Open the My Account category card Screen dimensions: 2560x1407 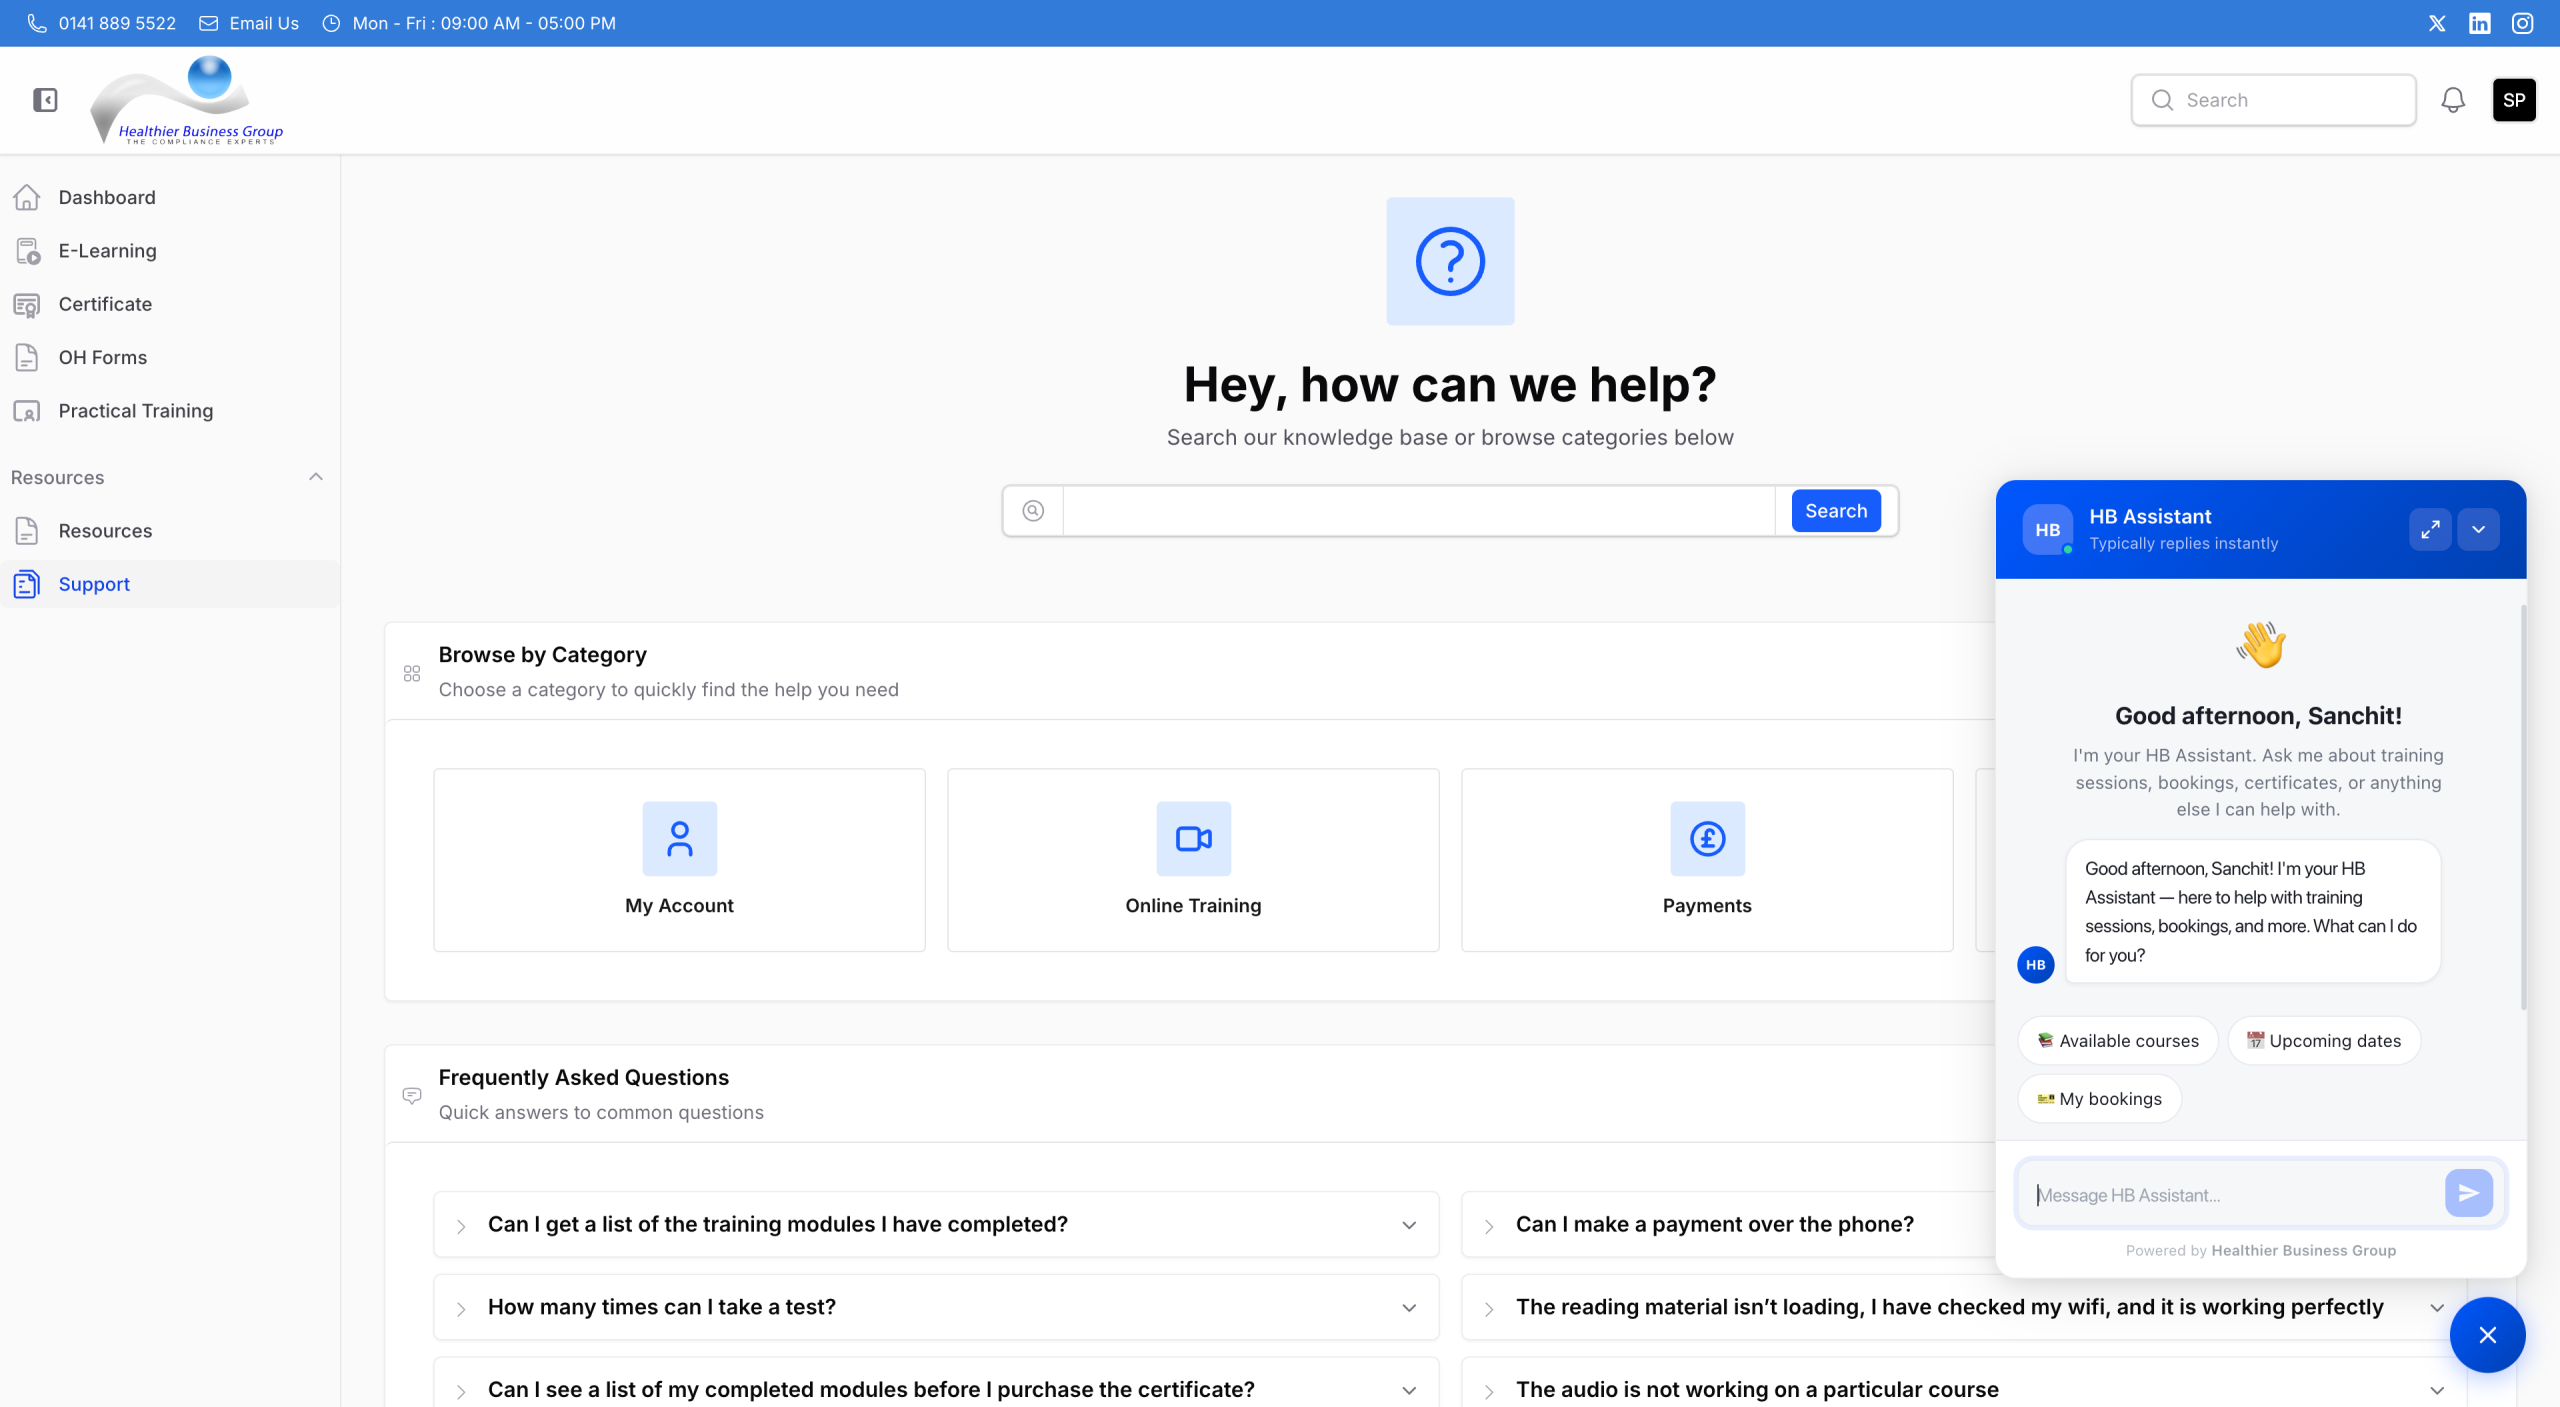click(679, 860)
